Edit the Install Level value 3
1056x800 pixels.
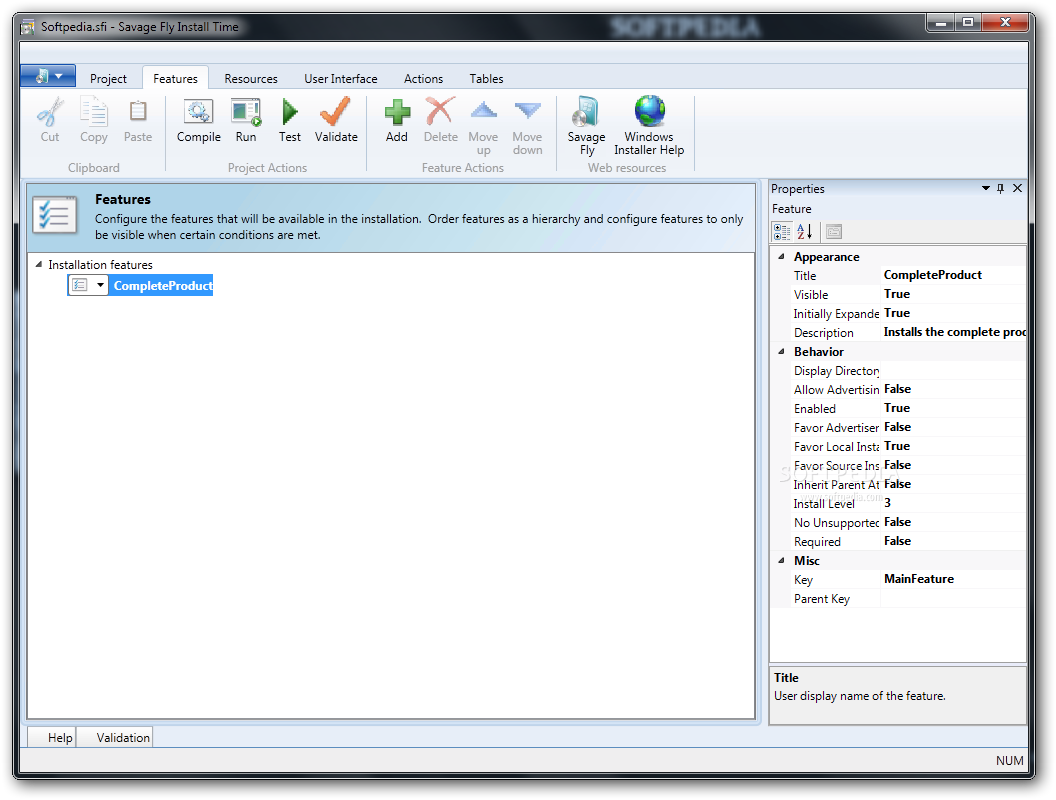954,503
